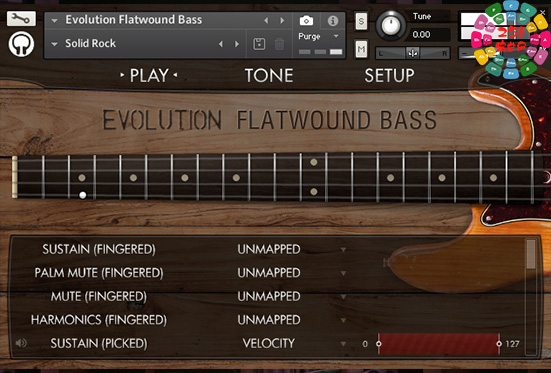Click UNMAPPED for Harmonics (Fingered)
551x373 pixels.
(x=269, y=320)
